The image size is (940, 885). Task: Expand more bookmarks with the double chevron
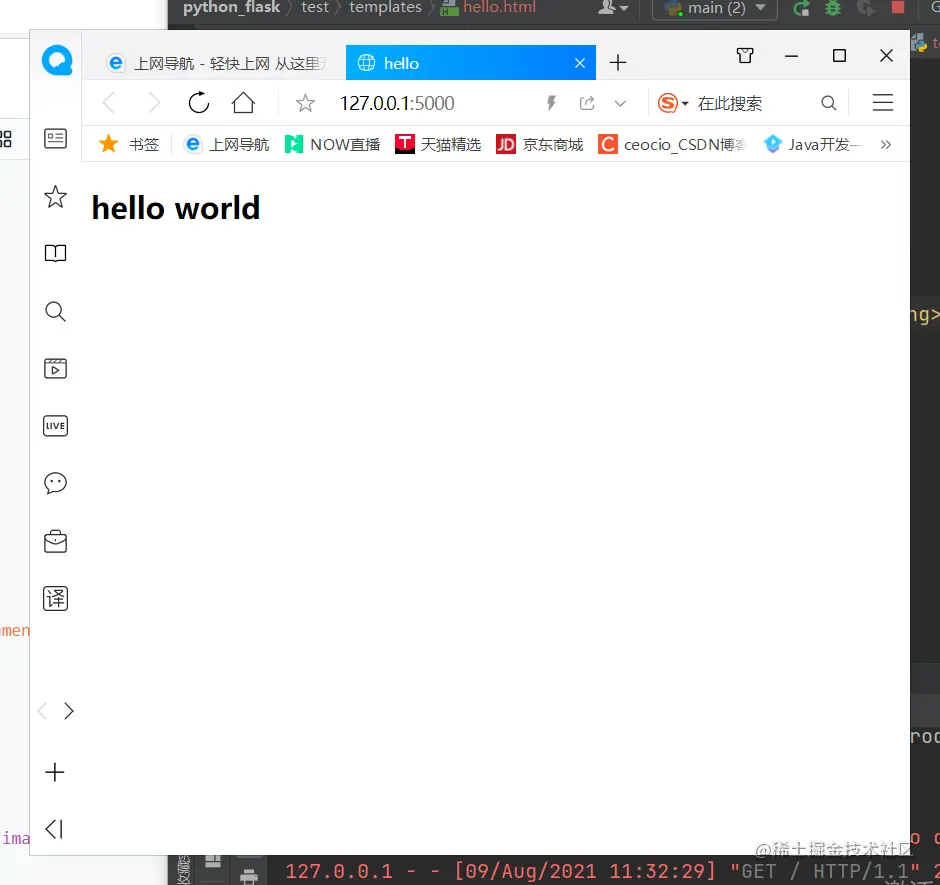(x=885, y=145)
